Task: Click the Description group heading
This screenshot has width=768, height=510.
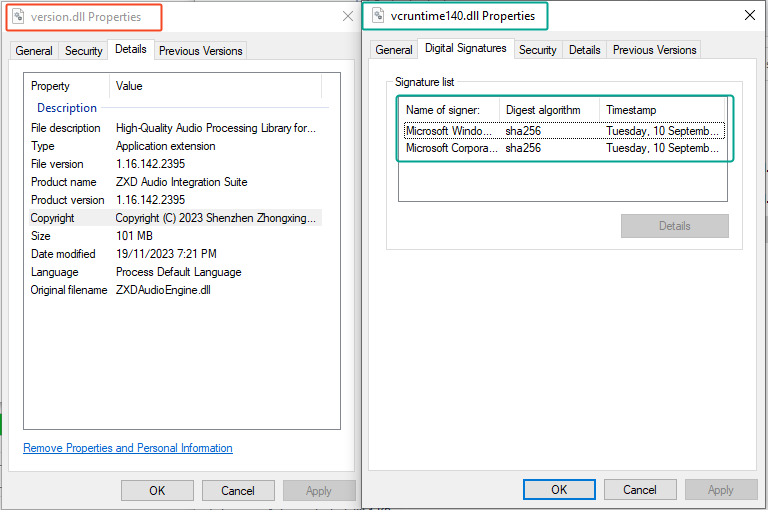Action: tap(67, 108)
